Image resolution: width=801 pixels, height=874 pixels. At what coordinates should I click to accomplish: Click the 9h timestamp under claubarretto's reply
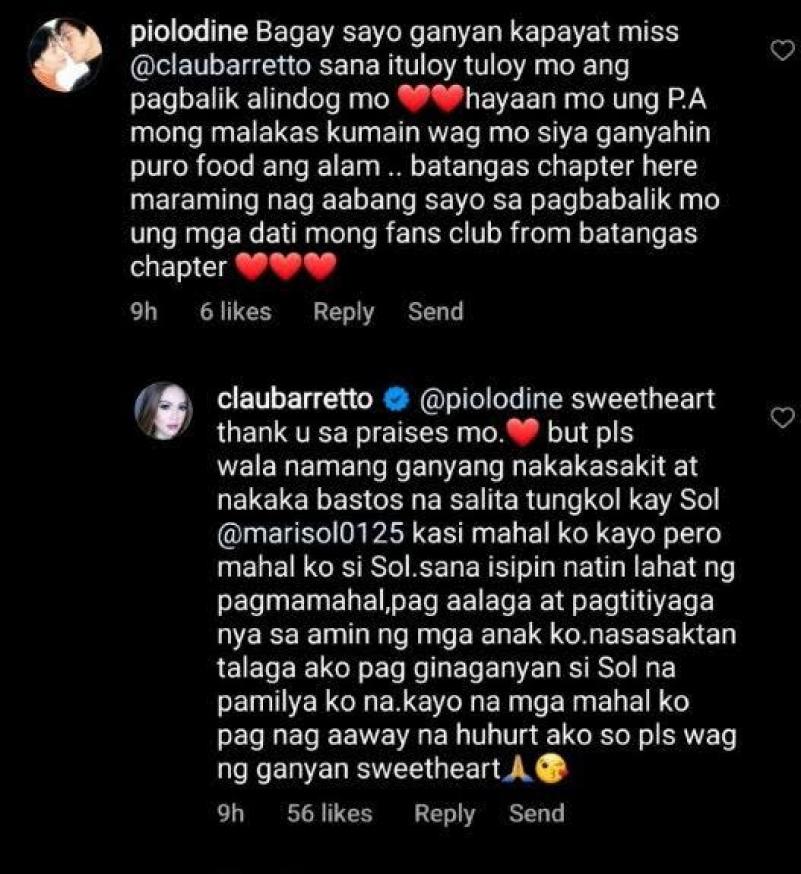coord(231,813)
